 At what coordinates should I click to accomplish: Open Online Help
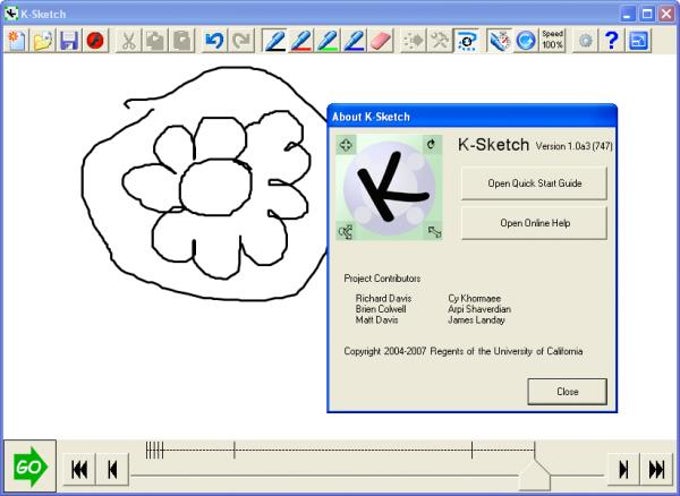534,223
